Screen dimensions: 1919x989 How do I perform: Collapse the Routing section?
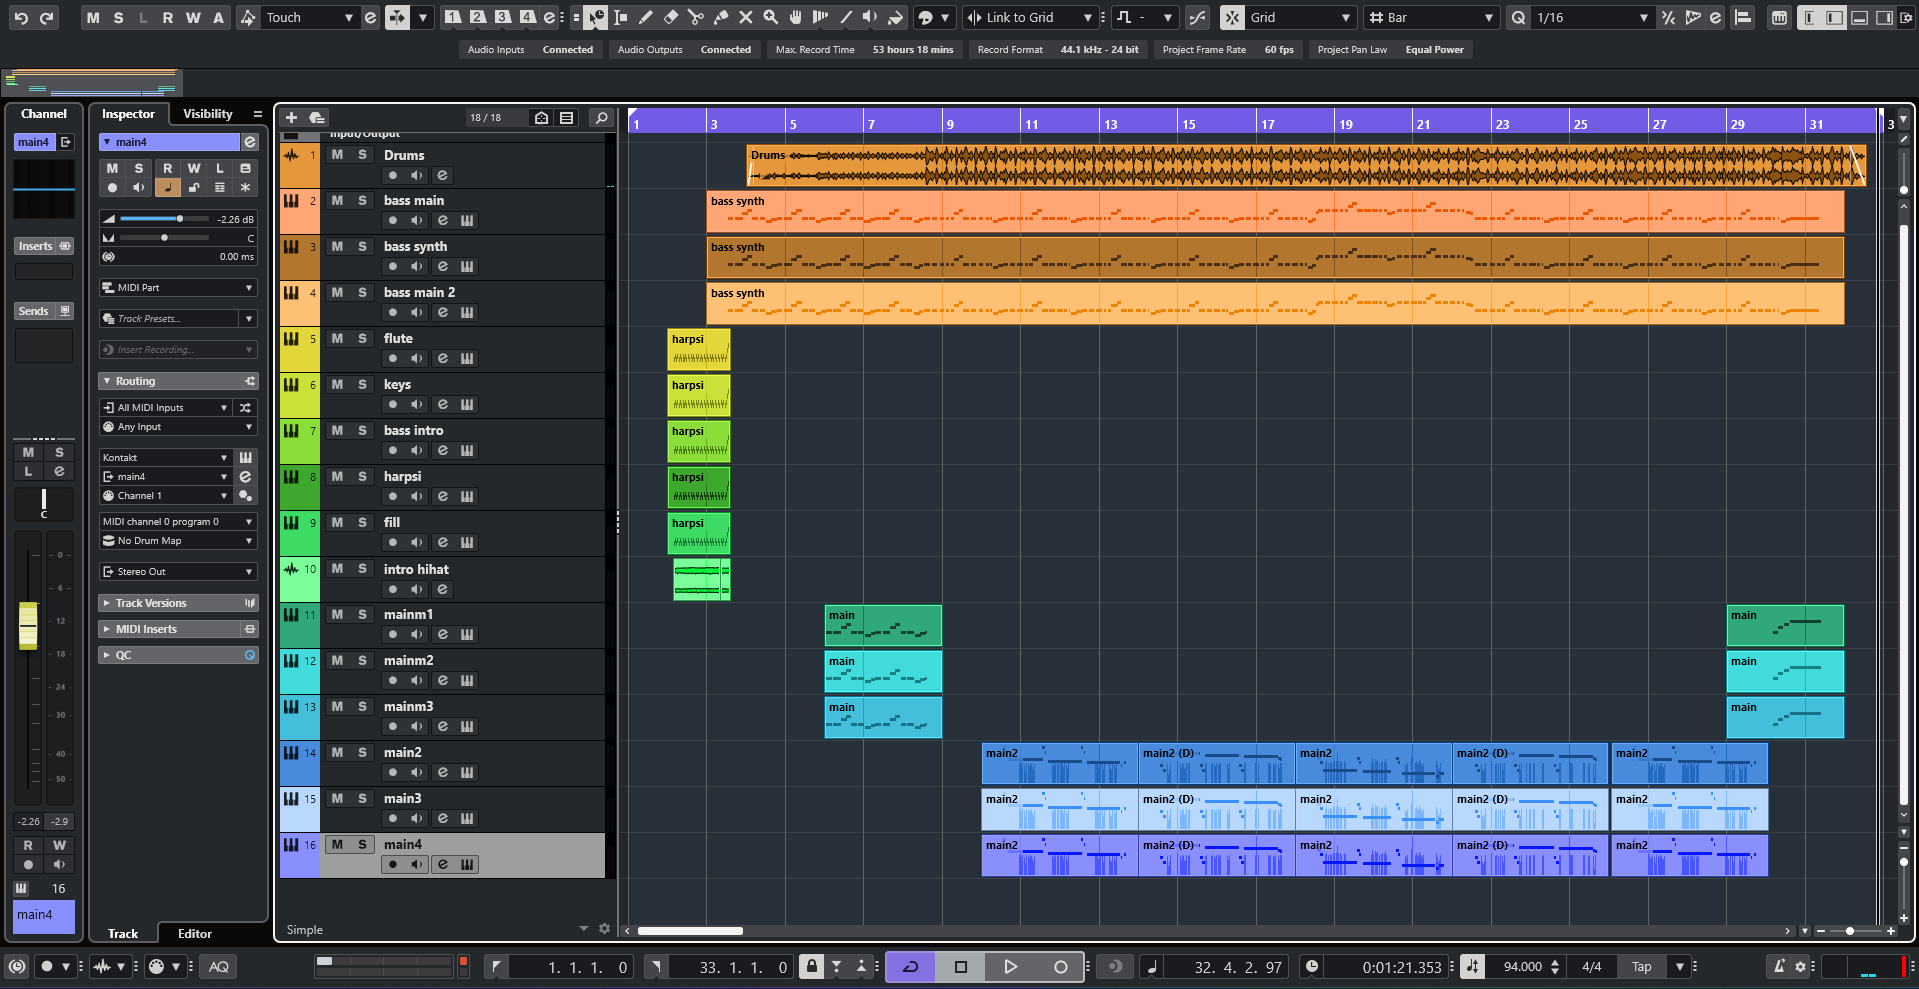coord(178,381)
